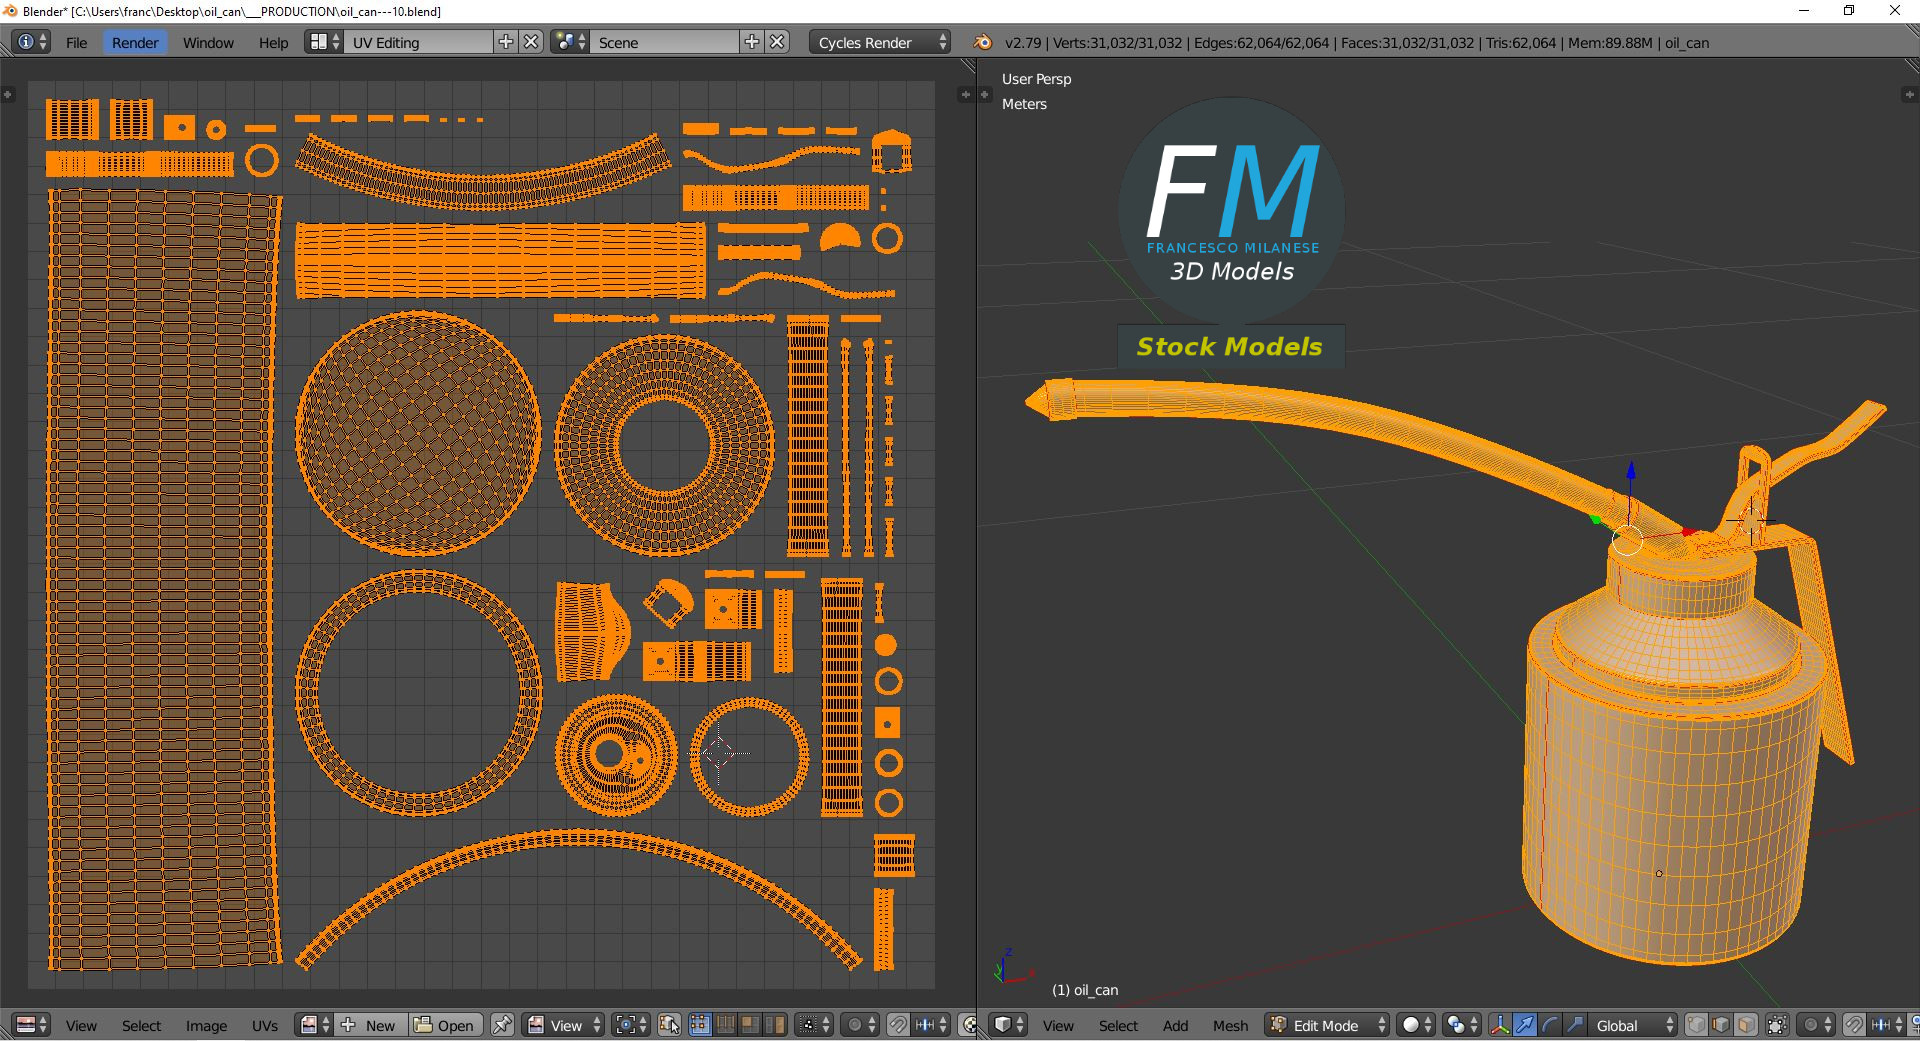This screenshot has height=1041, width=1920.
Task: Click the New image button
Action: [372, 1025]
